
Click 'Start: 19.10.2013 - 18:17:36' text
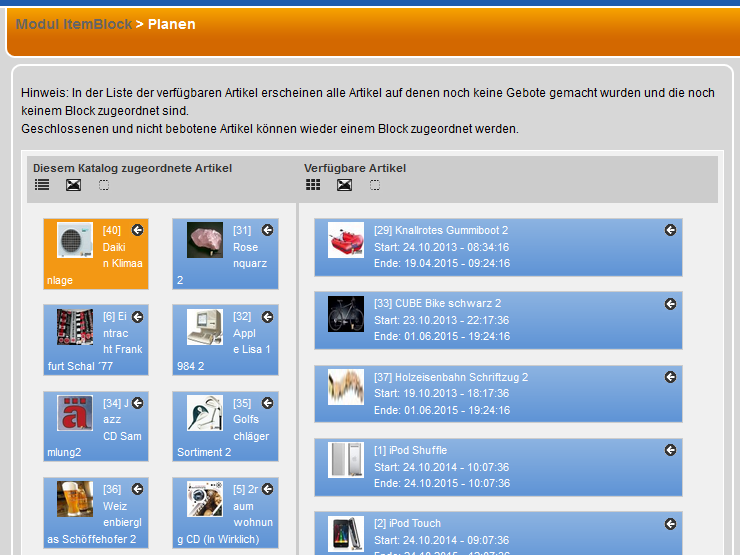pos(441,393)
